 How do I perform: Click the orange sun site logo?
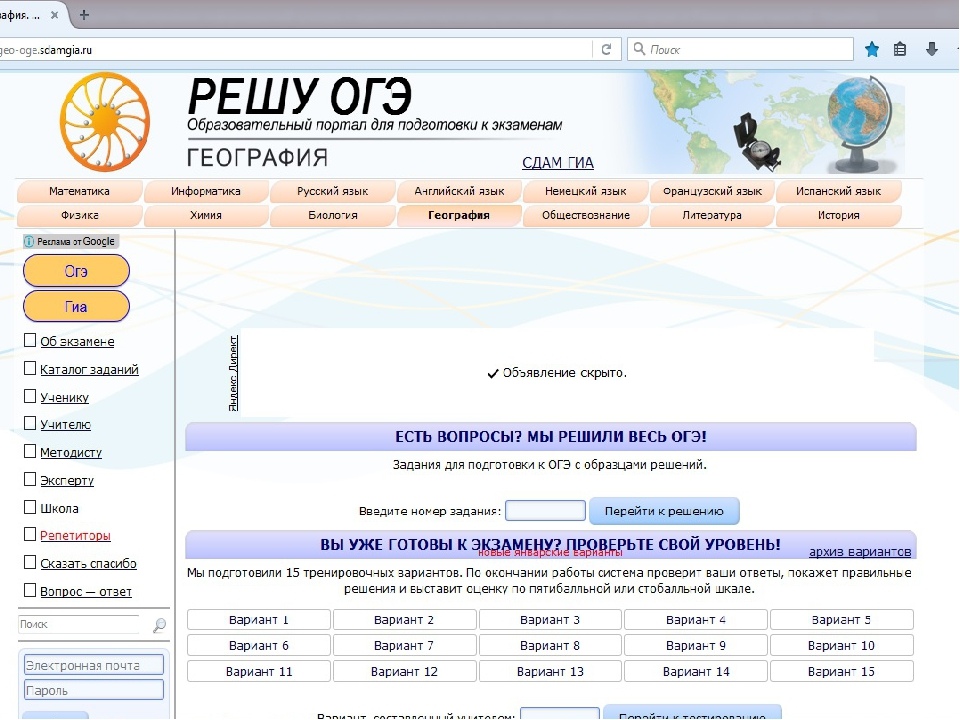[104, 121]
